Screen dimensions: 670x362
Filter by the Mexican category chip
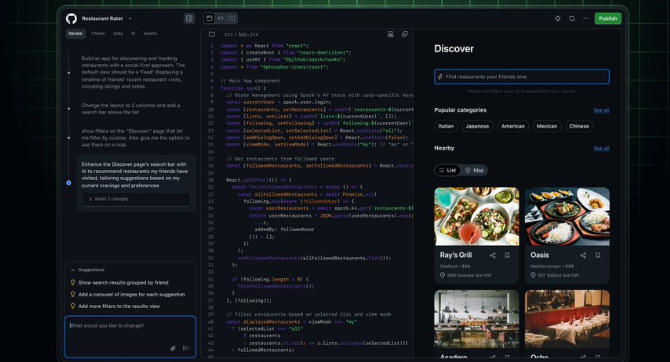[x=547, y=126]
